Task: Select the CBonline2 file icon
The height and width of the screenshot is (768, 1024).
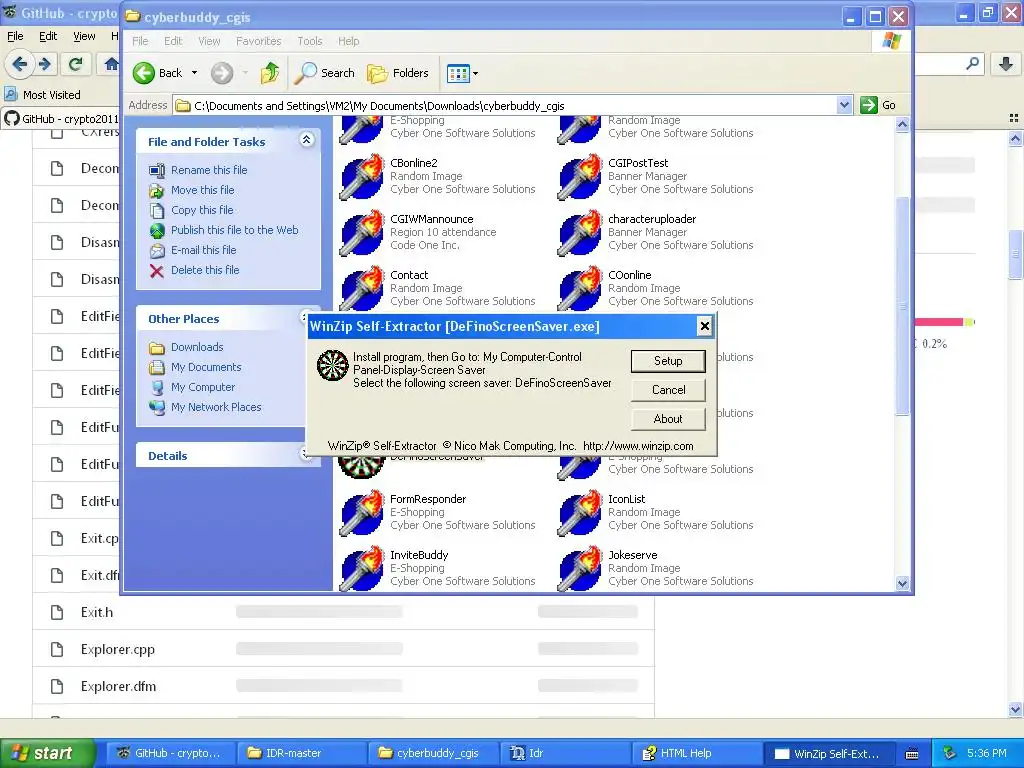Action: pos(362,176)
